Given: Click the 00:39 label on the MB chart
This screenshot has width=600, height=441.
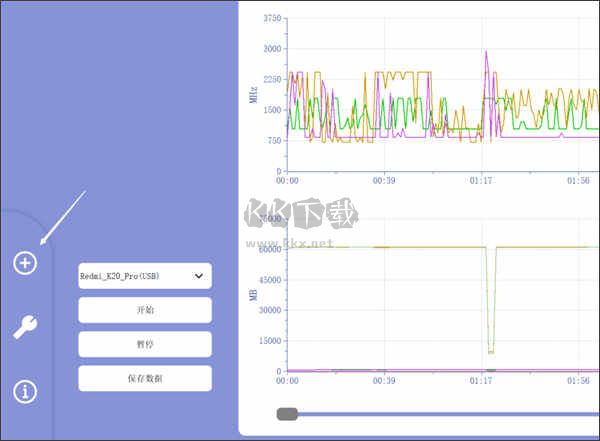Looking at the screenshot, I should pyautogui.click(x=384, y=381).
